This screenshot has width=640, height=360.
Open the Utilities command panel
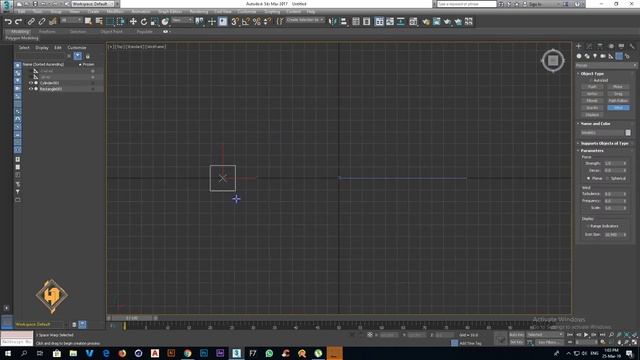click(632, 46)
